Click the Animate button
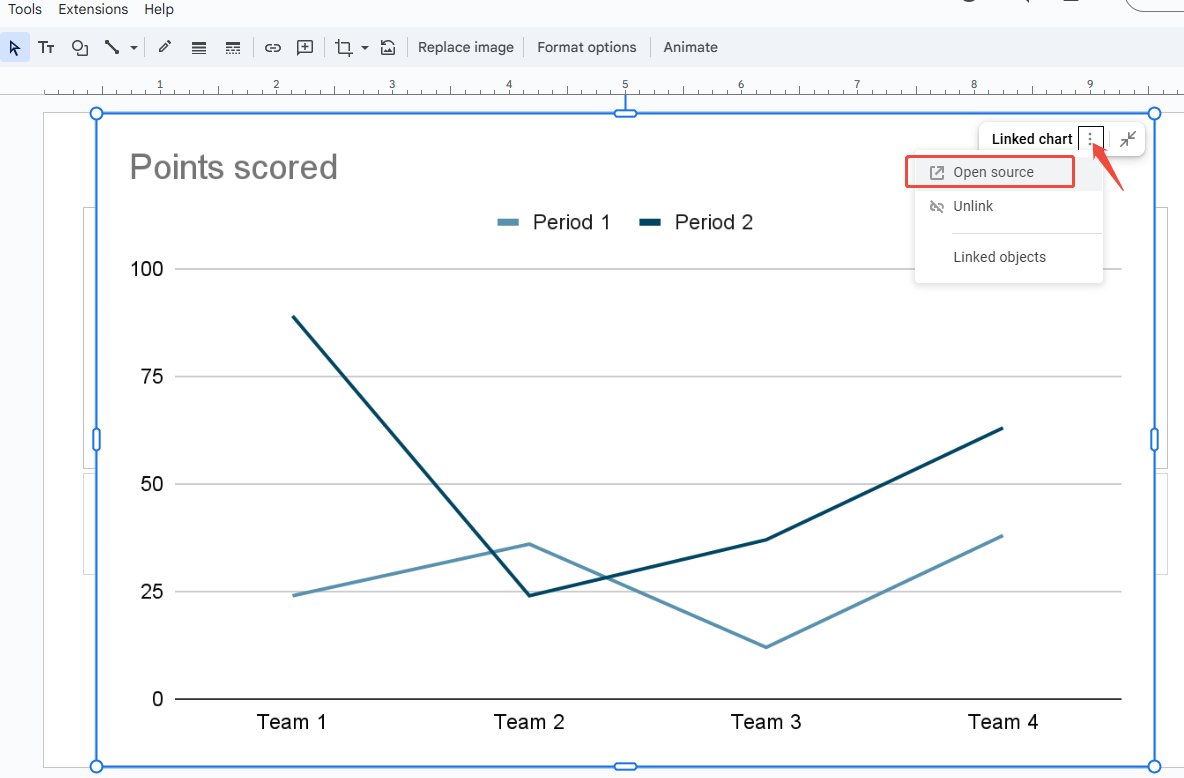Image resolution: width=1184 pixels, height=778 pixels. 690,47
